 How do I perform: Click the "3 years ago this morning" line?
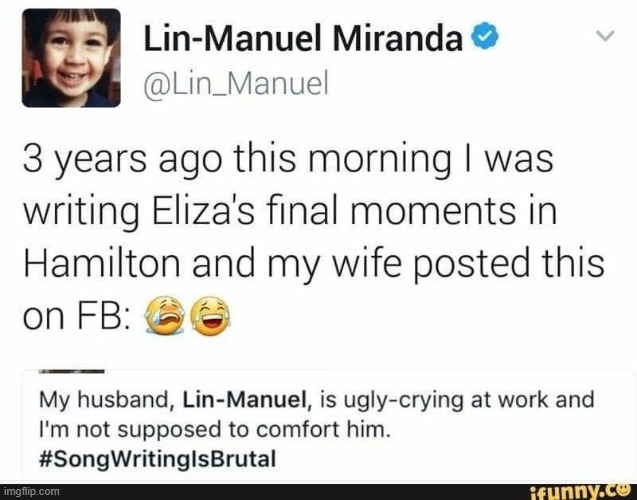point(288,159)
